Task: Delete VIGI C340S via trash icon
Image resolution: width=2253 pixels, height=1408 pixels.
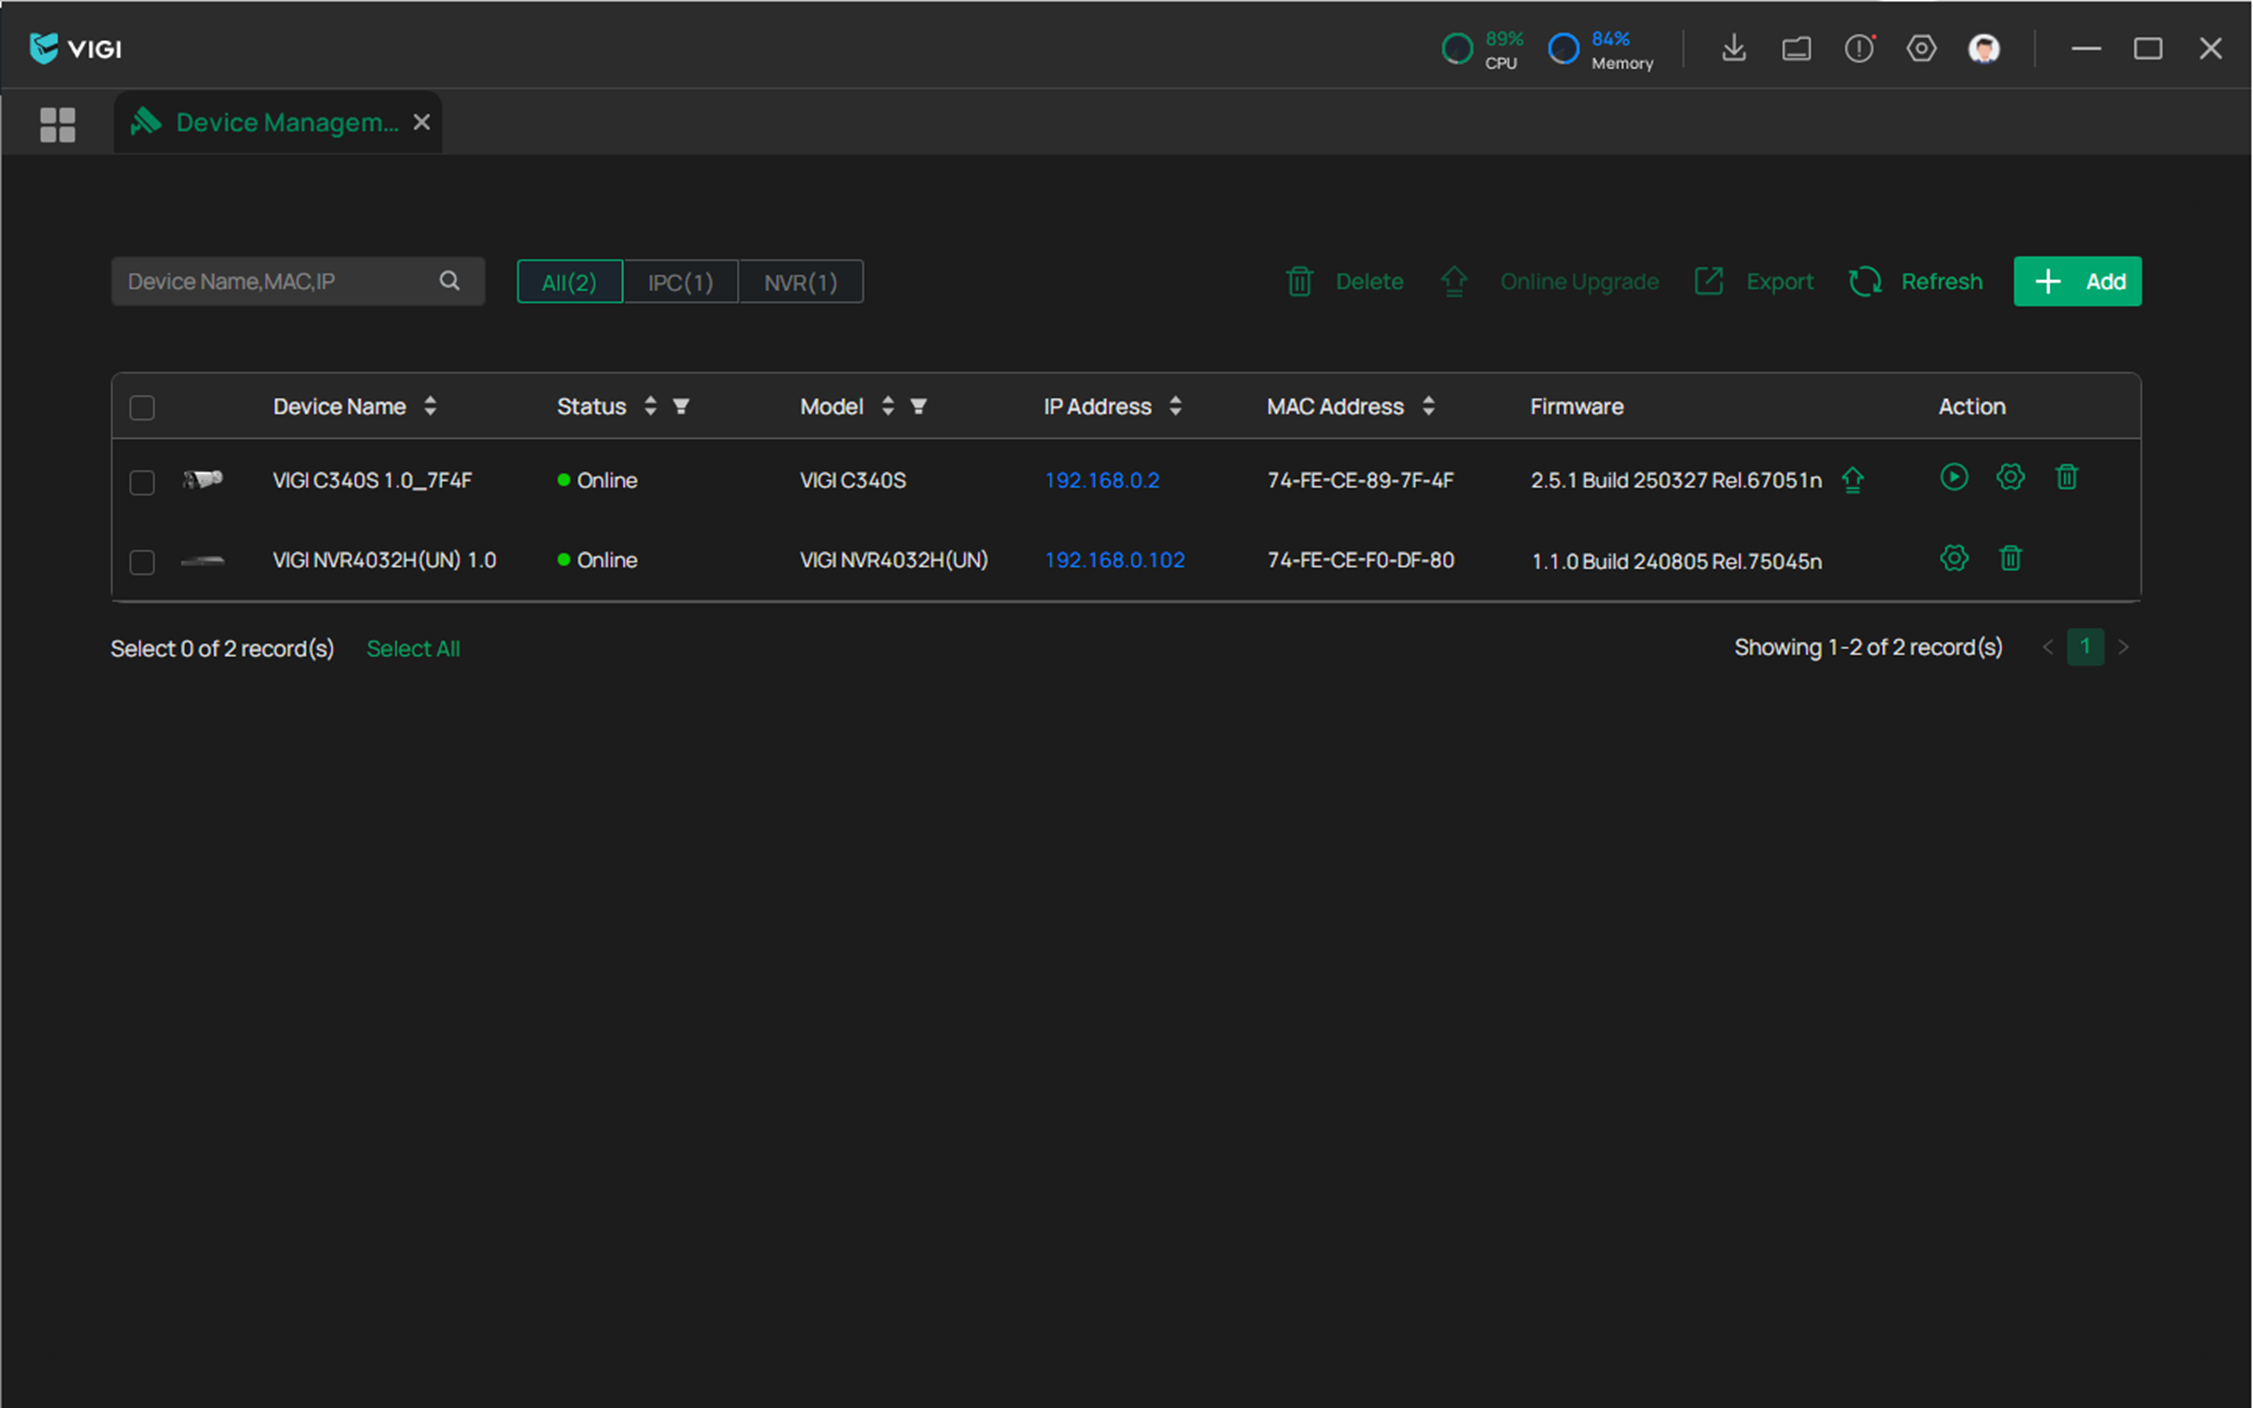Action: [2067, 477]
